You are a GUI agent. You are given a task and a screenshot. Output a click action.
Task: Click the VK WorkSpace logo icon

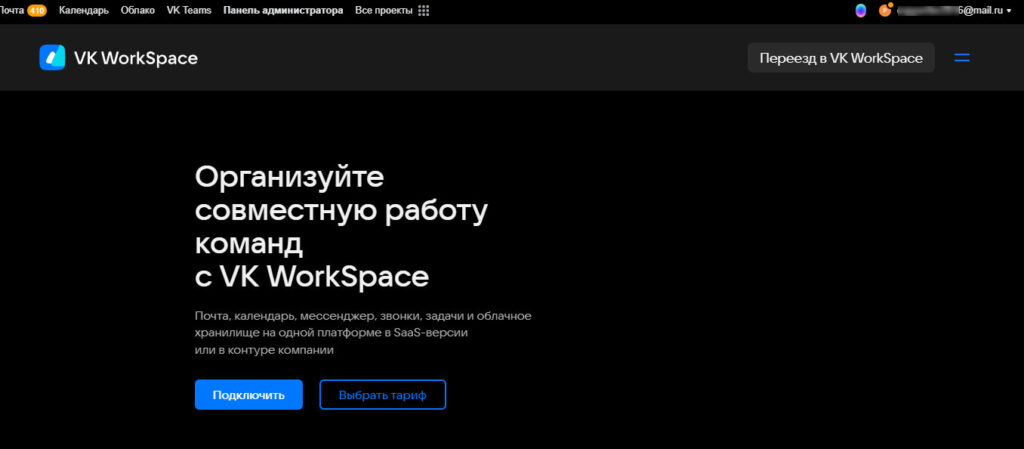52,57
